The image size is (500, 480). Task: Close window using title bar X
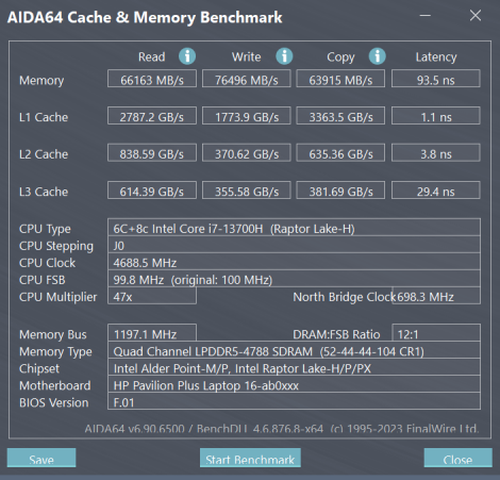coord(475,15)
